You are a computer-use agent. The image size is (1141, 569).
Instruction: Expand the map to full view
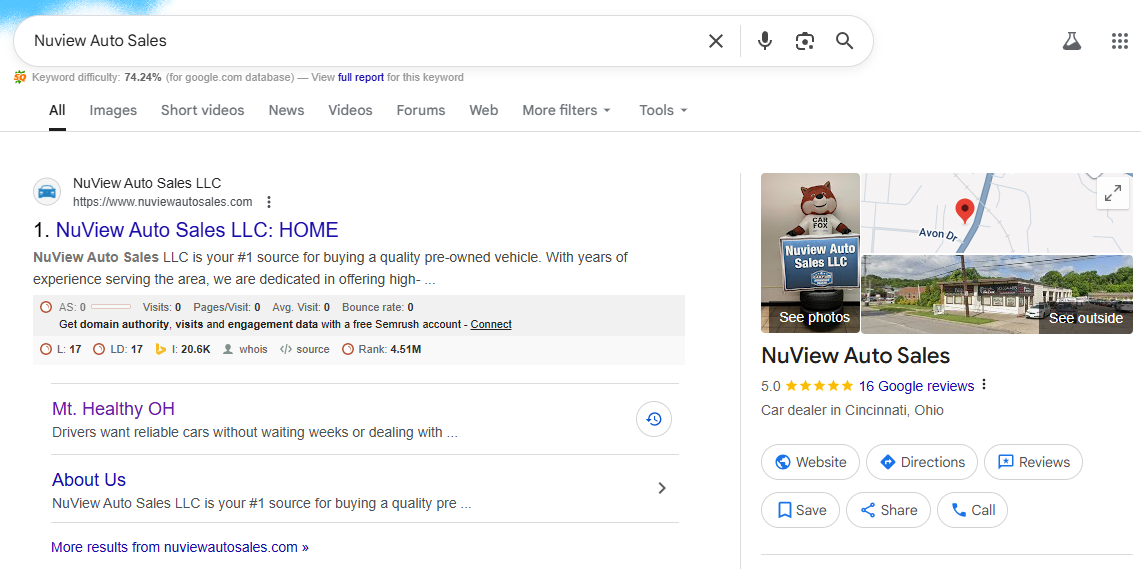point(1113,194)
